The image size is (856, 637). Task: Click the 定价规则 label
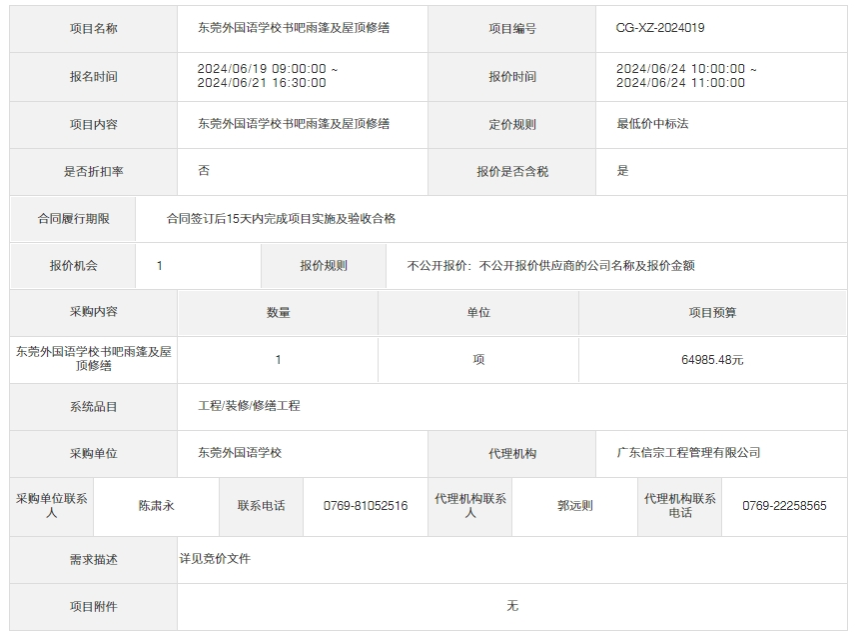(512, 124)
